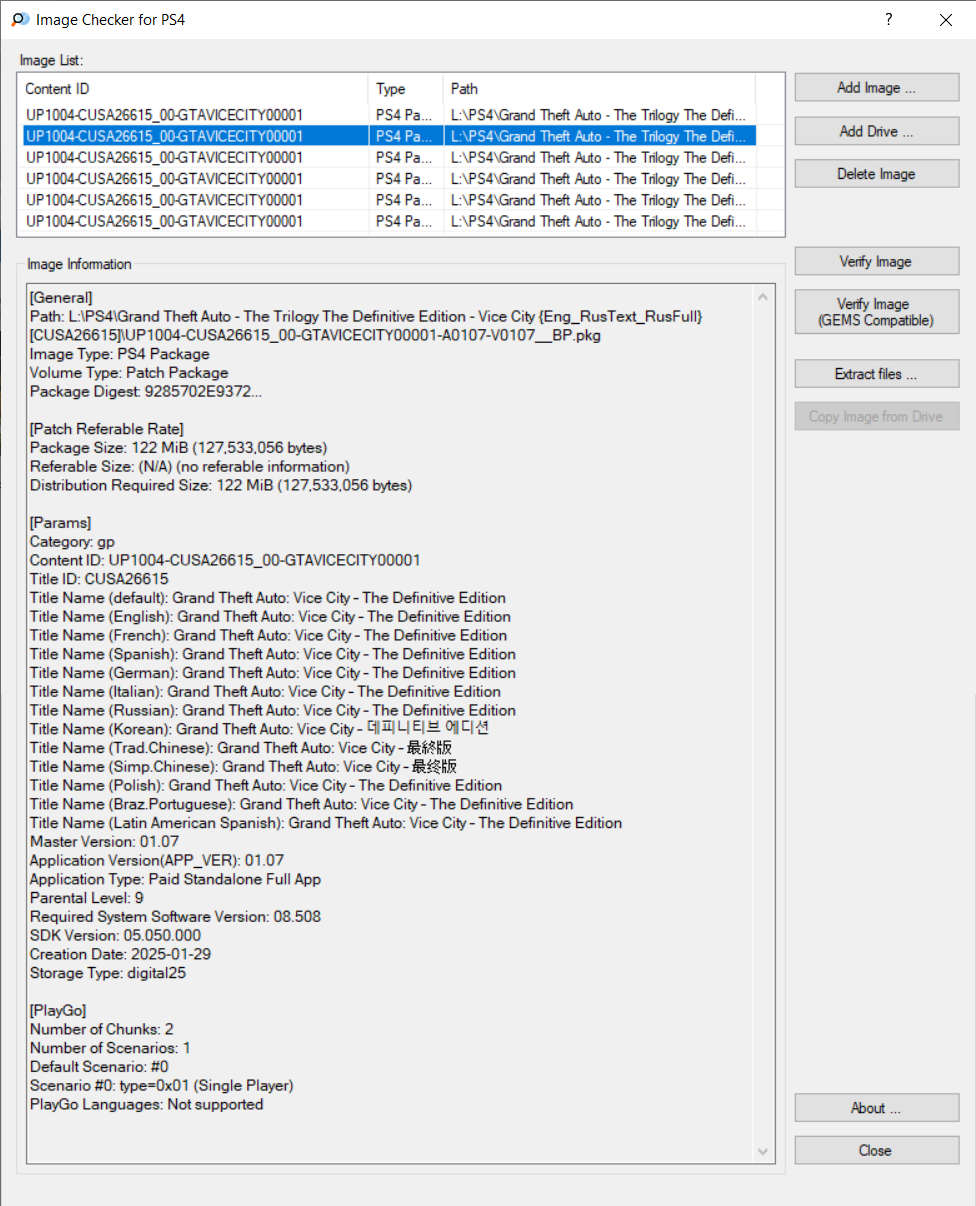The width and height of the screenshot is (976, 1206).
Task: Click the Title Name (Simp.Chinese) line
Action: point(243,767)
